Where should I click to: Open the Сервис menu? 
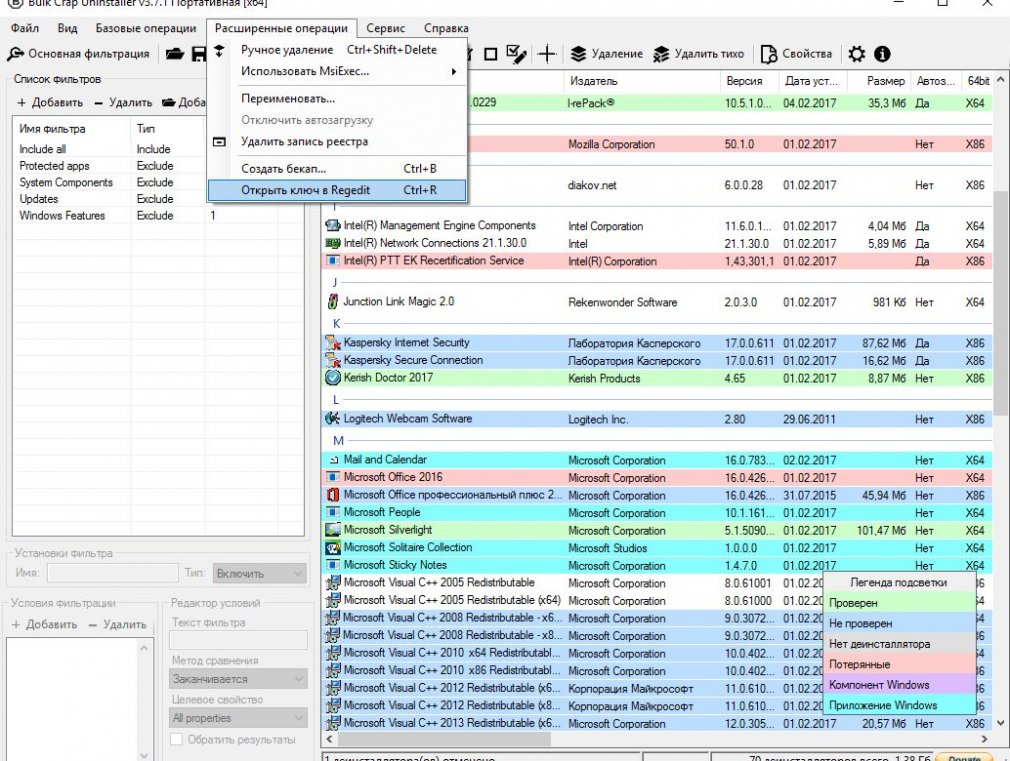tap(385, 28)
